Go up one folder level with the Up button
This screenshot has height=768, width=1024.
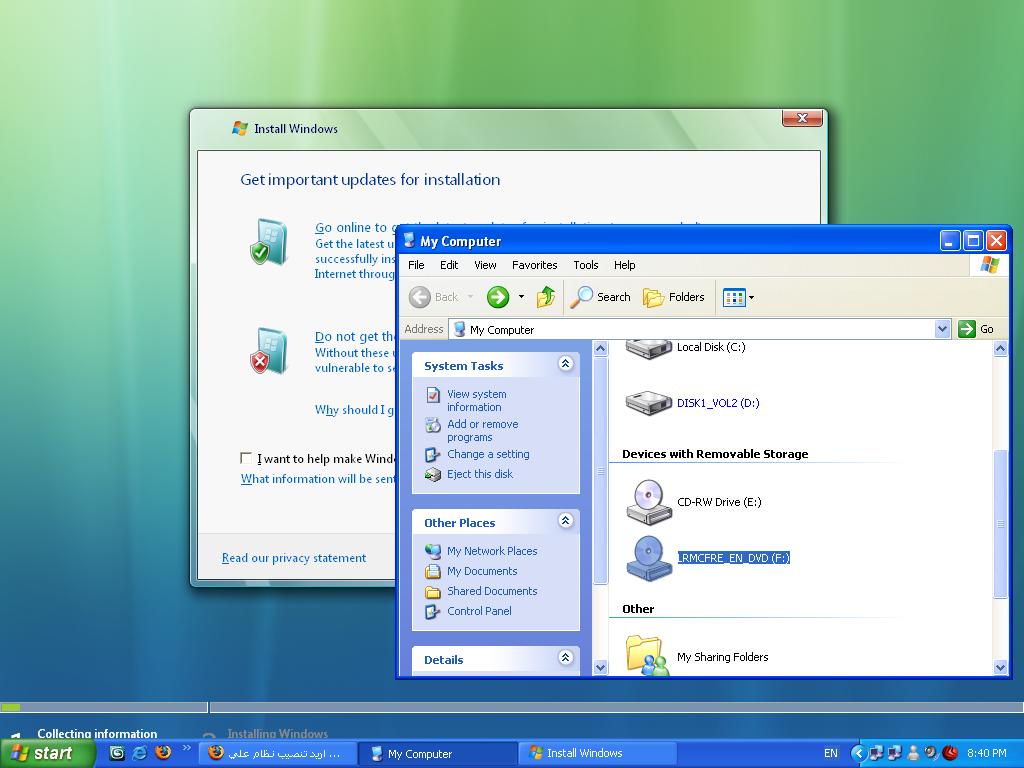pyautogui.click(x=546, y=297)
